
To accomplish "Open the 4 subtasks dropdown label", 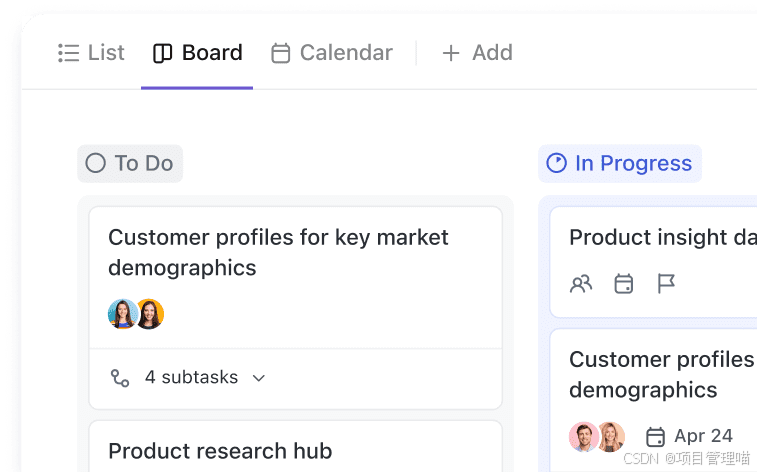I will click(x=191, y=377).
